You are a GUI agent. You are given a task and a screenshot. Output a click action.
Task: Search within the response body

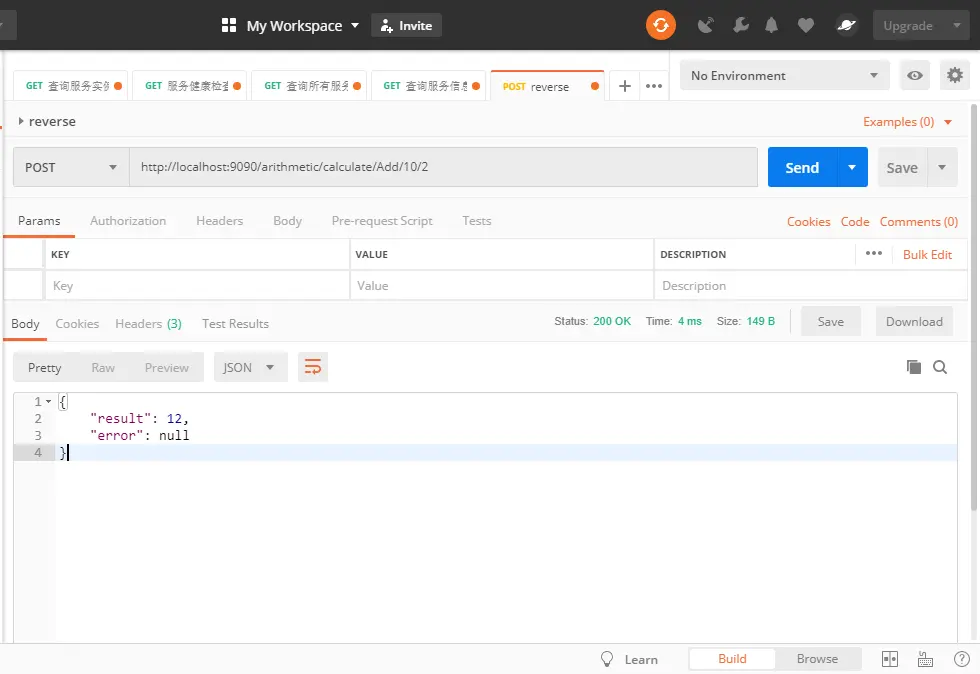click(x=940, y=367)
